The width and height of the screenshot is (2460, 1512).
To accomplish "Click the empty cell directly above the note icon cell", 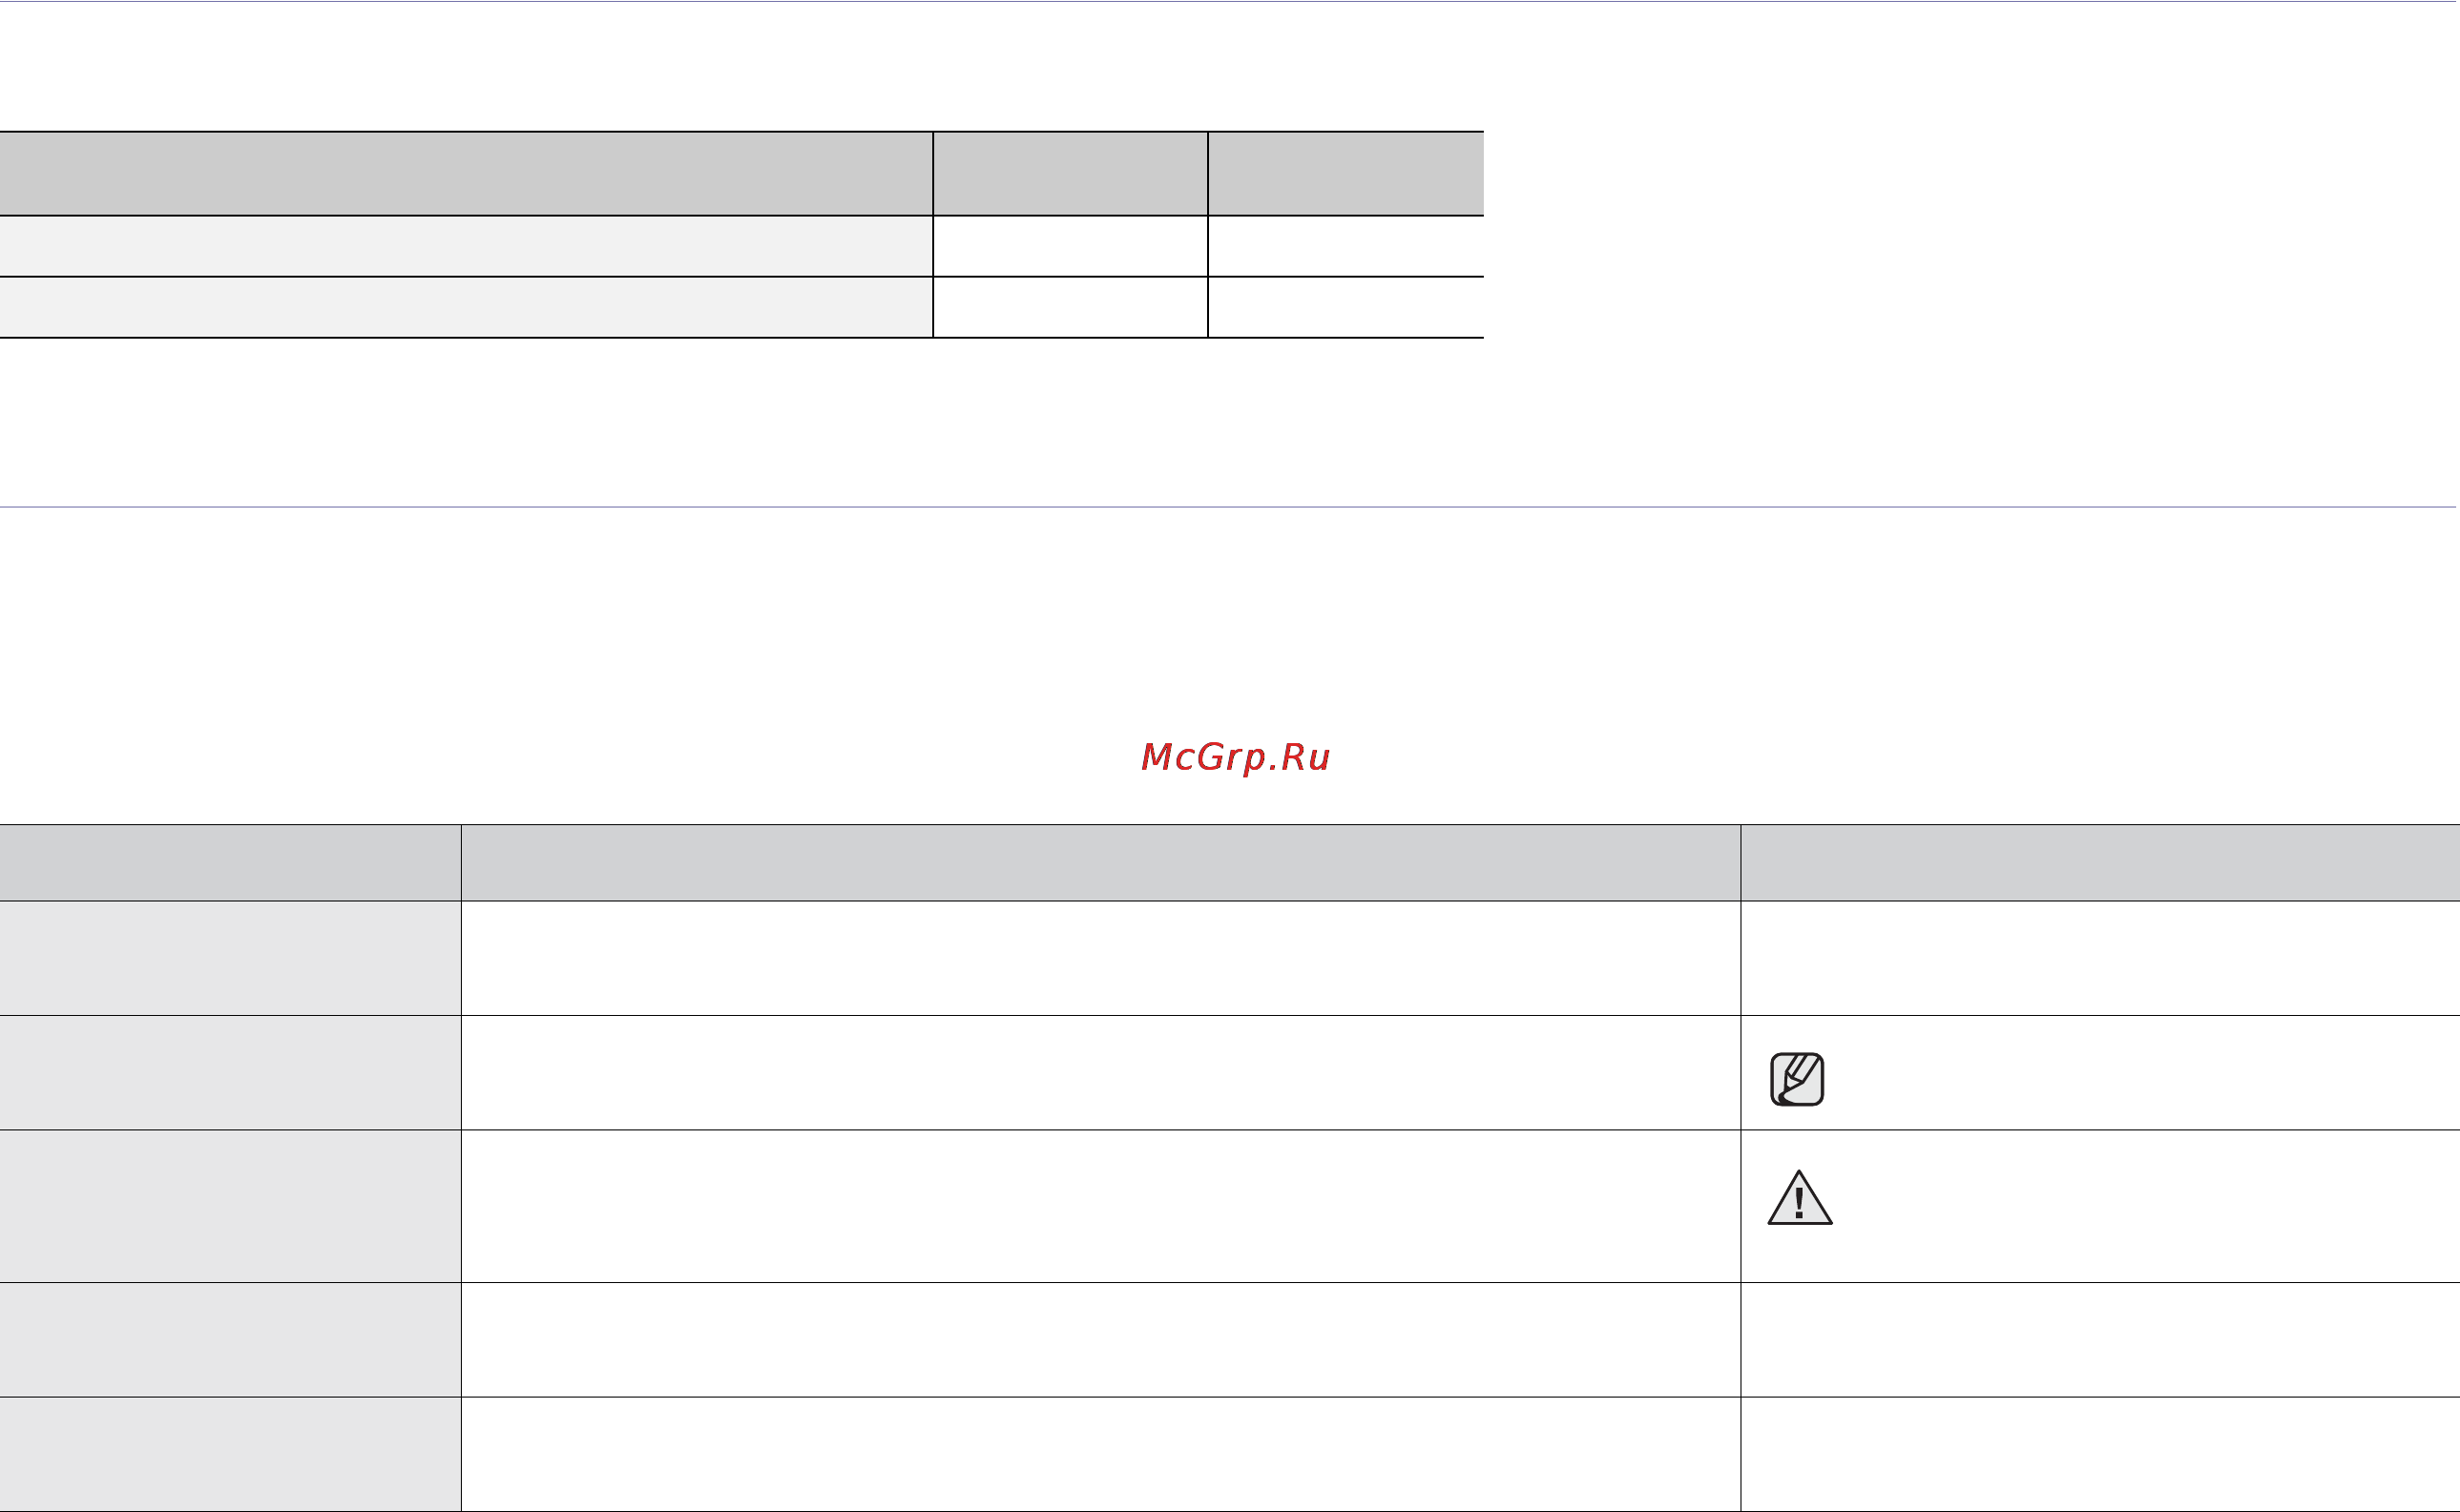I will (x=2100, y=958).
